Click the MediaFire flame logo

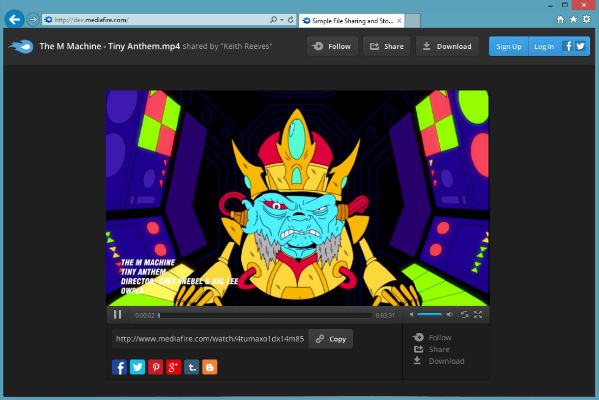(x=21, y=46)
